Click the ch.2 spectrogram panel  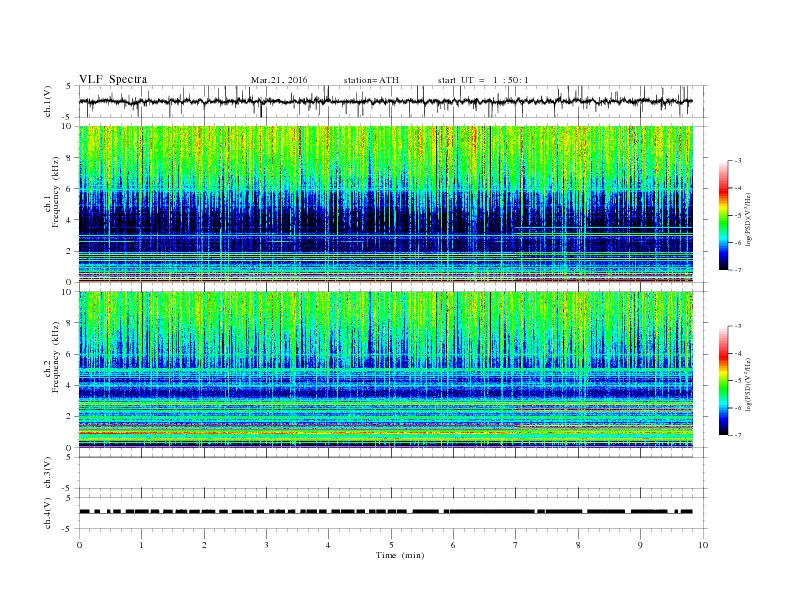386,370
